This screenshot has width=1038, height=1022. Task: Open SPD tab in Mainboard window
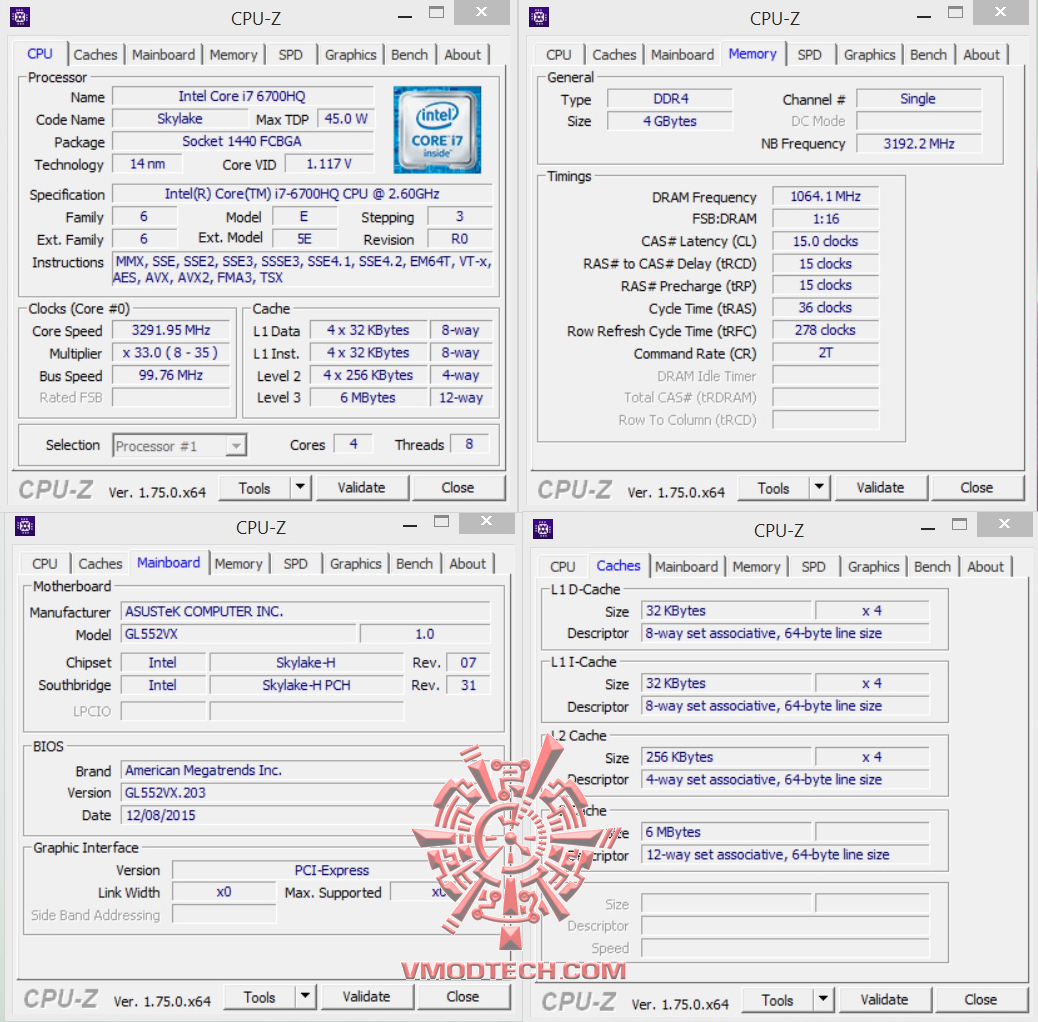295,564
